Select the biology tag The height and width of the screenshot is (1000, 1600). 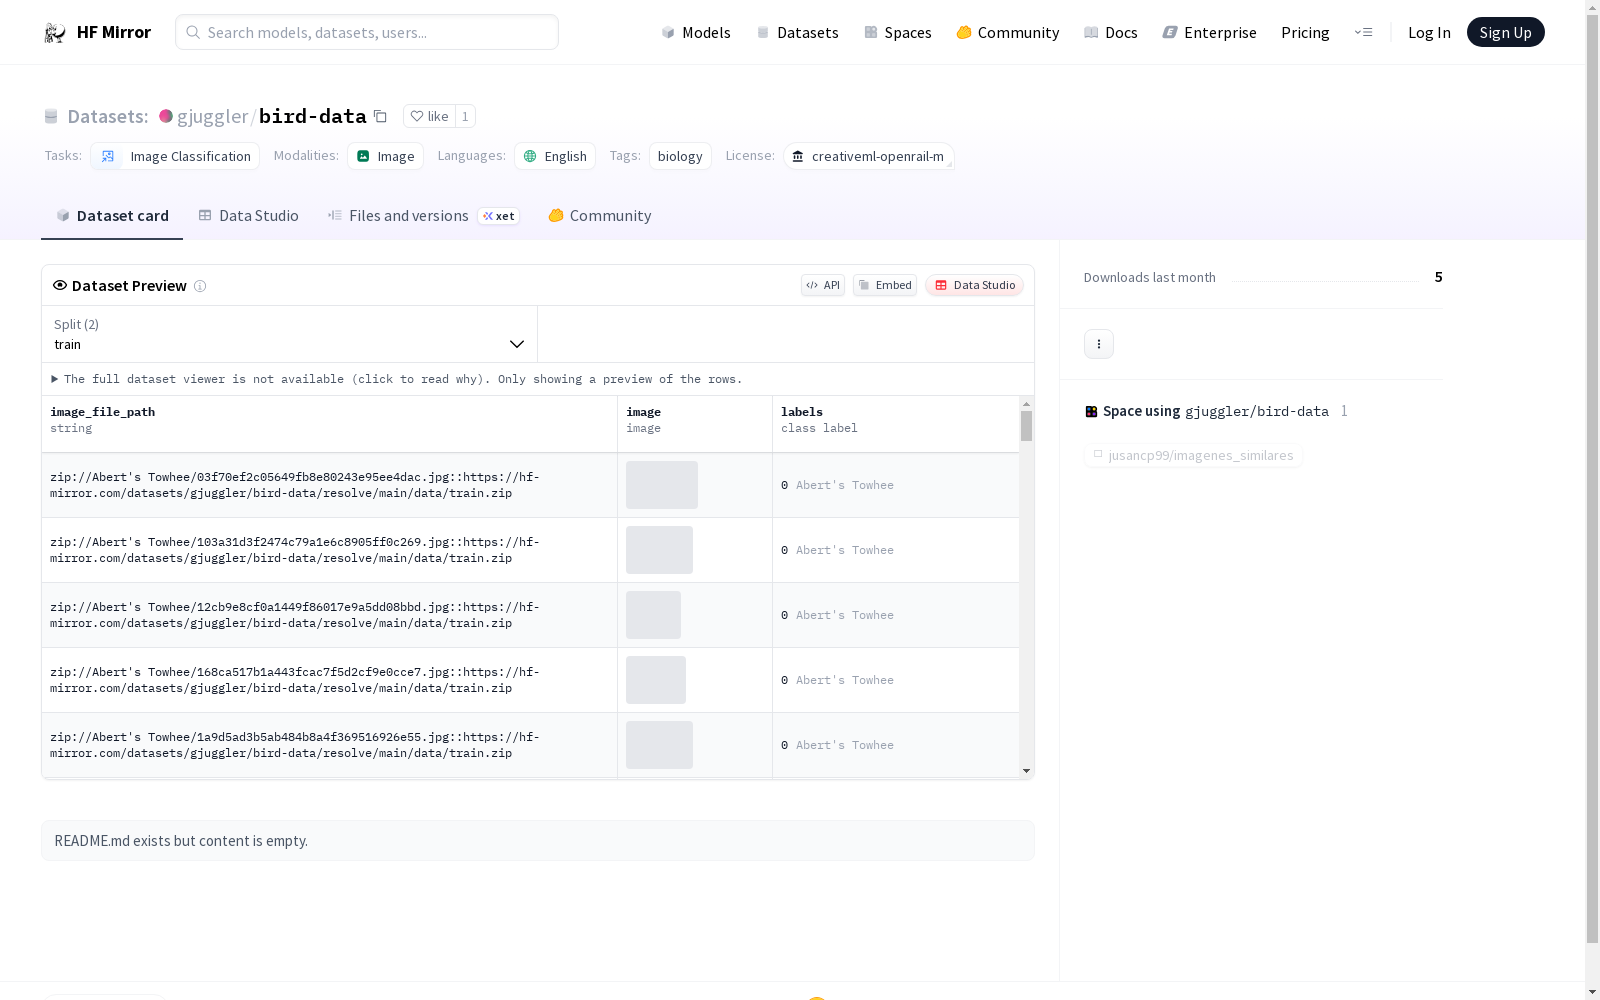[x=680, y=156]
